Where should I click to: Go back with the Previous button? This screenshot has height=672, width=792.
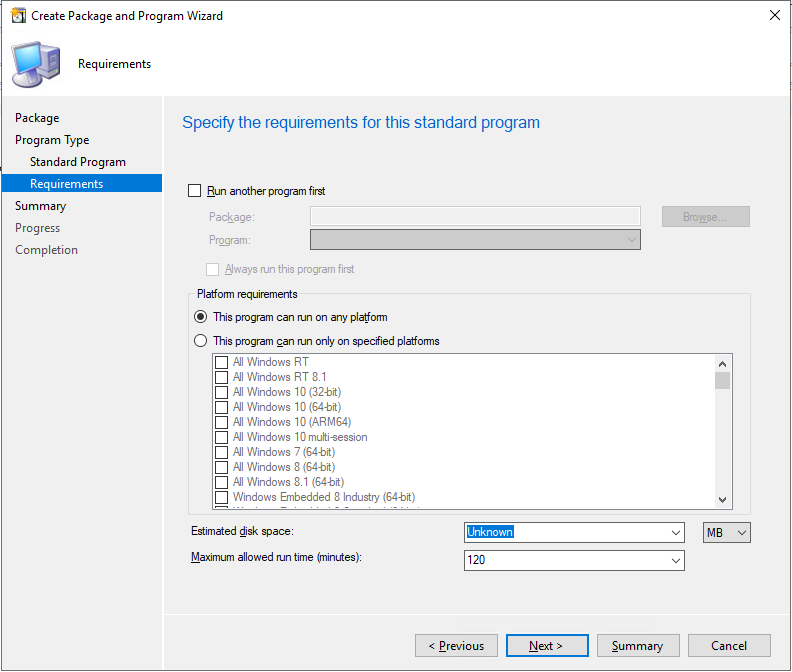(x=456, y=646)
